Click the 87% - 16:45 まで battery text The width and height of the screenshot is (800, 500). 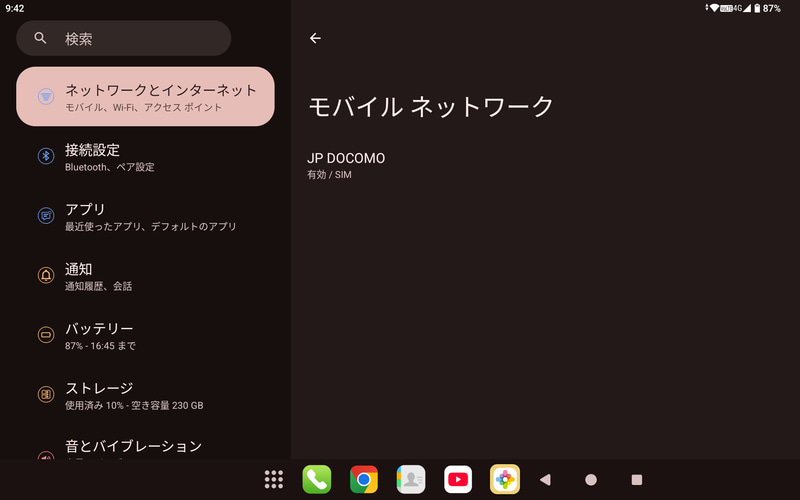click(100, 346)
